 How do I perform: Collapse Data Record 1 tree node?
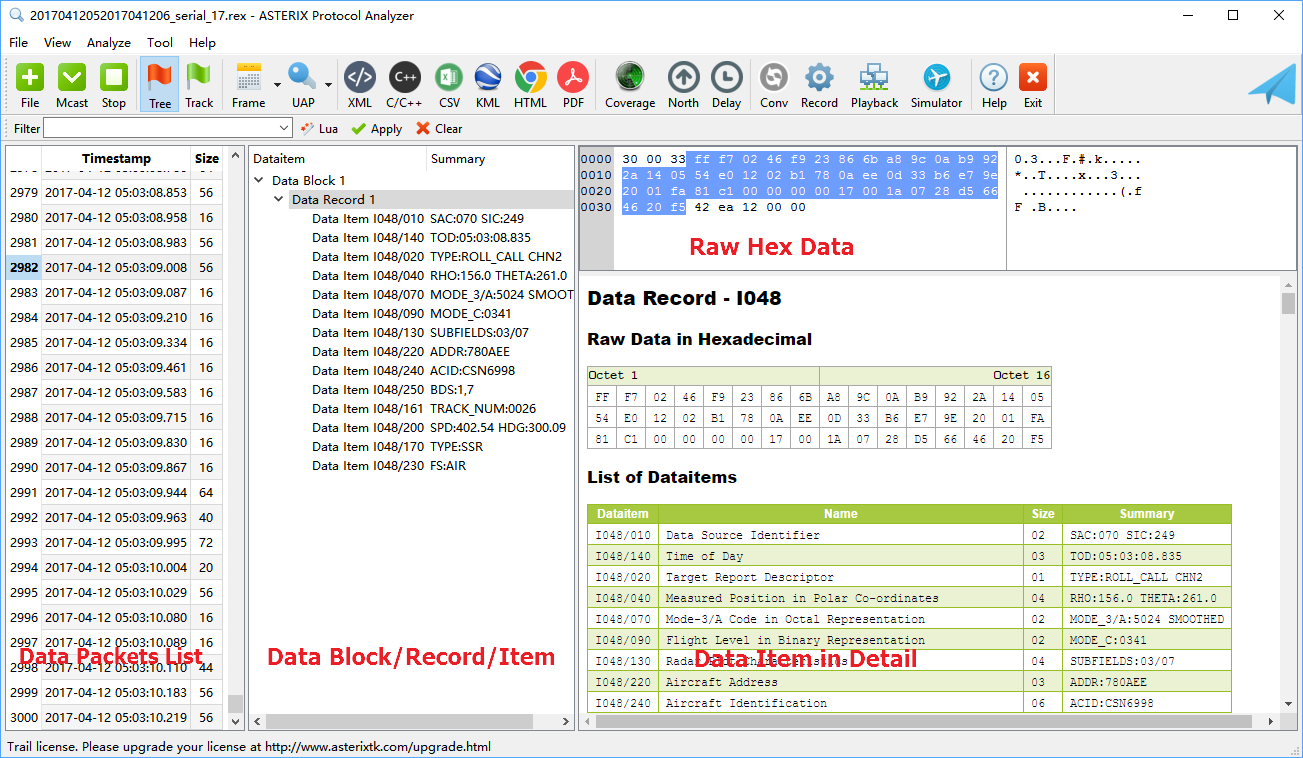pos(280,200)
